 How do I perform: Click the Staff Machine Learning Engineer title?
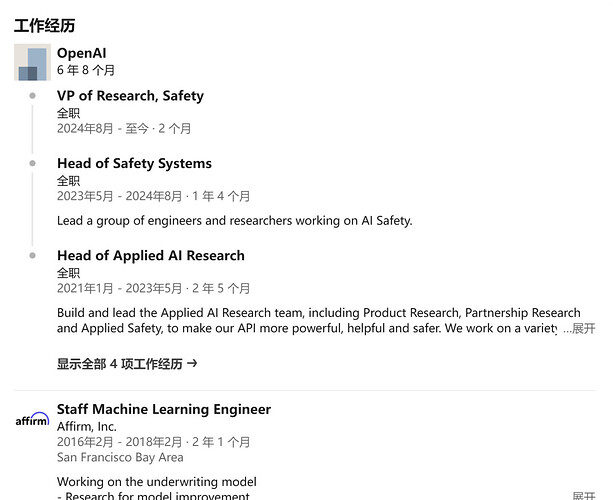coord(163,409)
